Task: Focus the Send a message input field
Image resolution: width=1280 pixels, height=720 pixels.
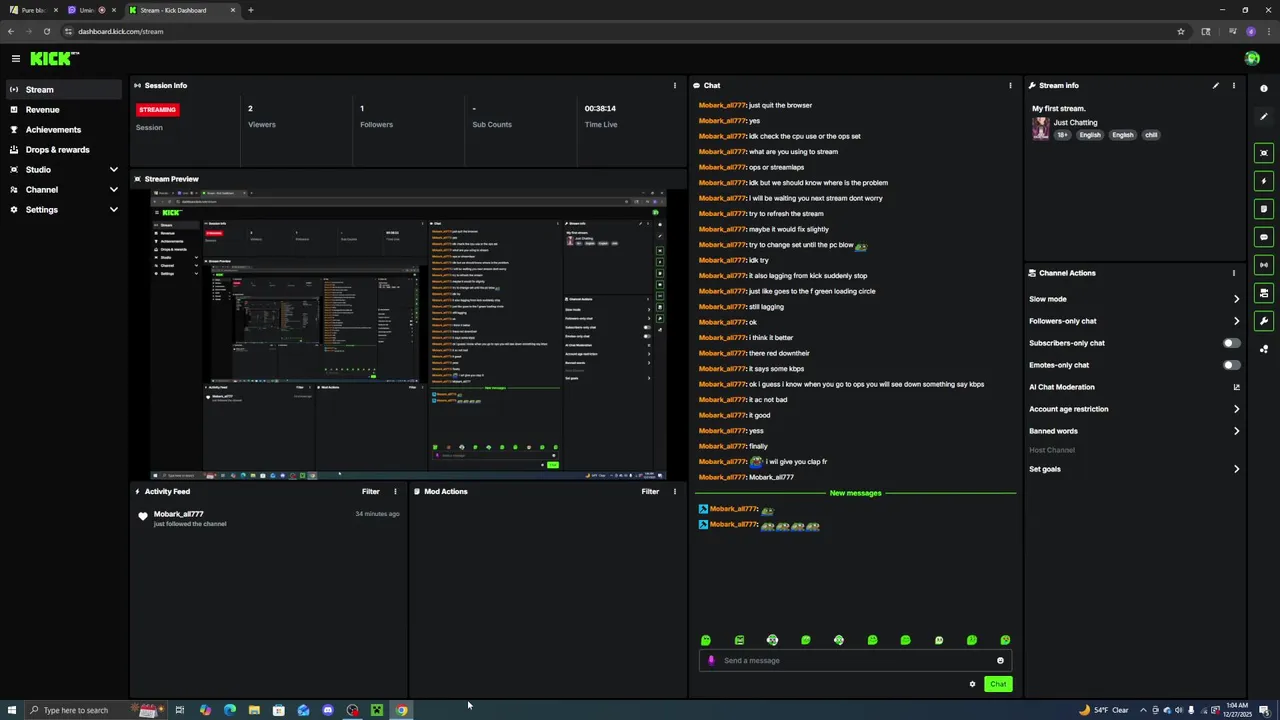Action: click(855, 661)
